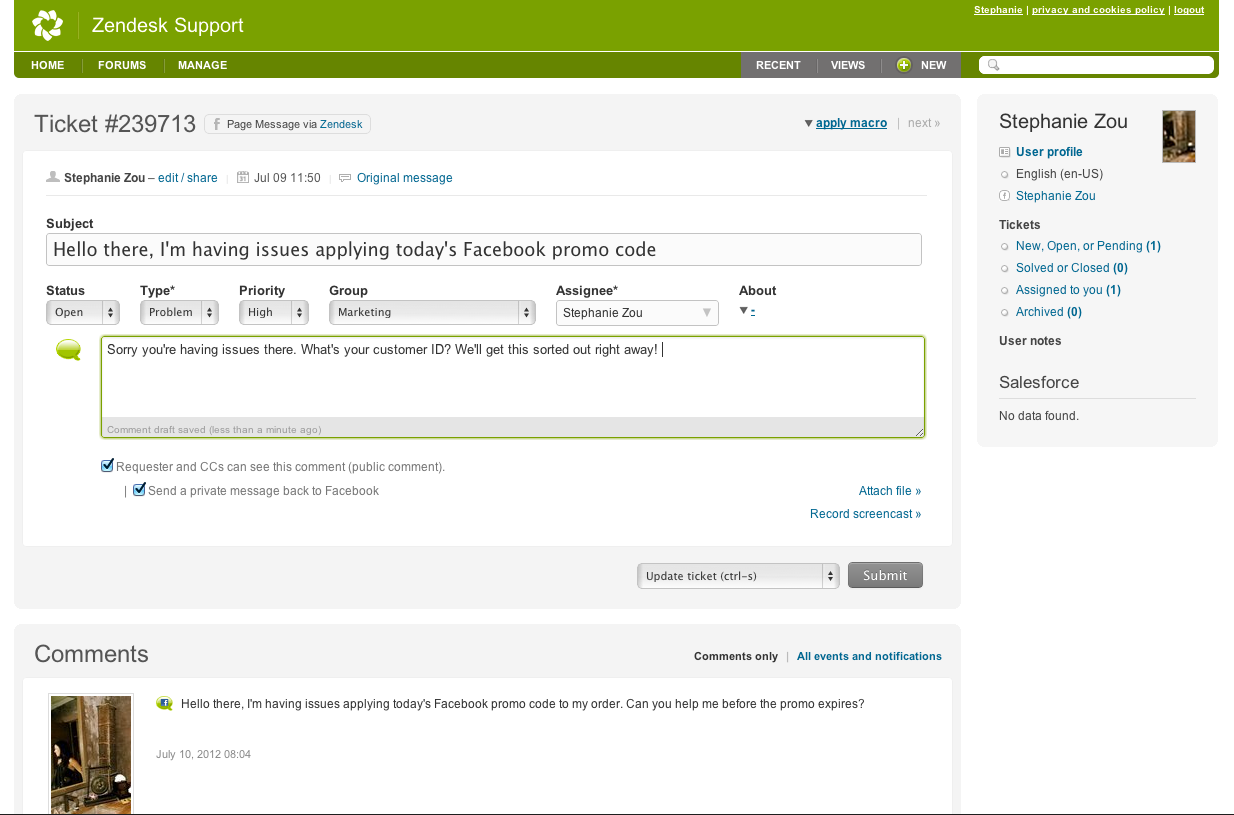Open the Forums menu
This screenshot has height=815, width=1234.
(x=122, y=65)
